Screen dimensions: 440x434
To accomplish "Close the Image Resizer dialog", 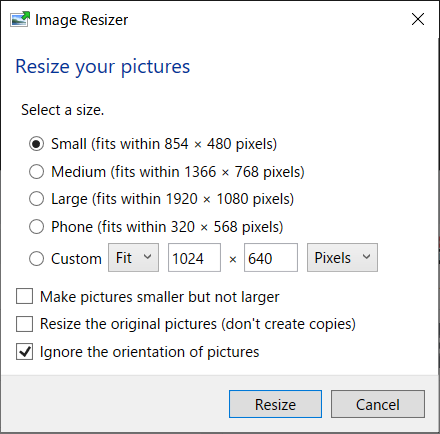I will point(418,19).
